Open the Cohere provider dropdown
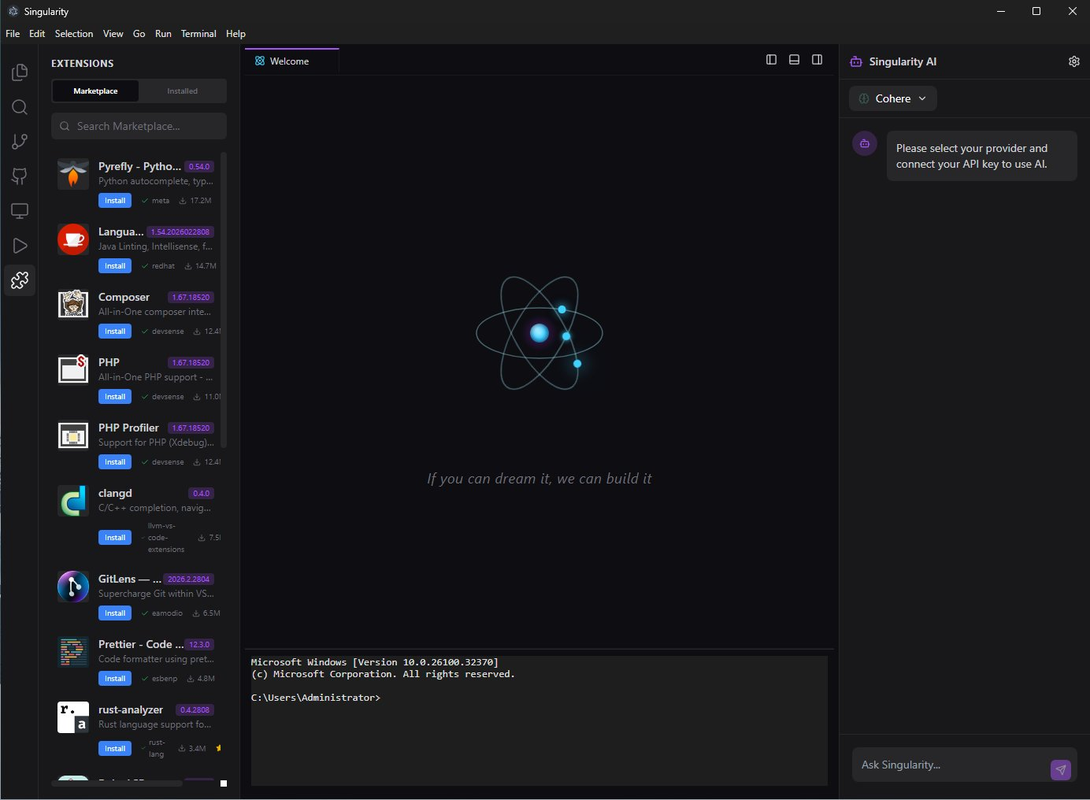This screenshot has width=1090, height=800. [x=892, y=98]
